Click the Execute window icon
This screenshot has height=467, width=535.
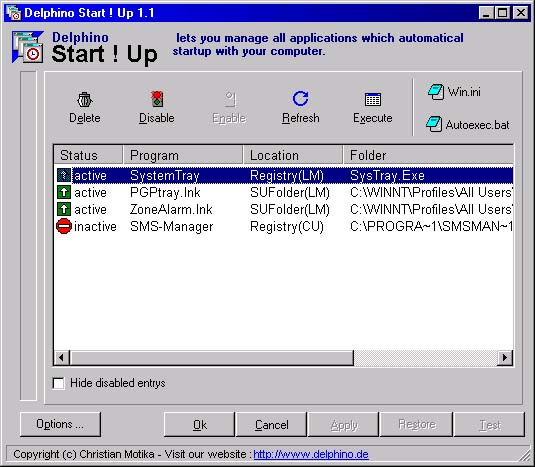tap(373, 99)
